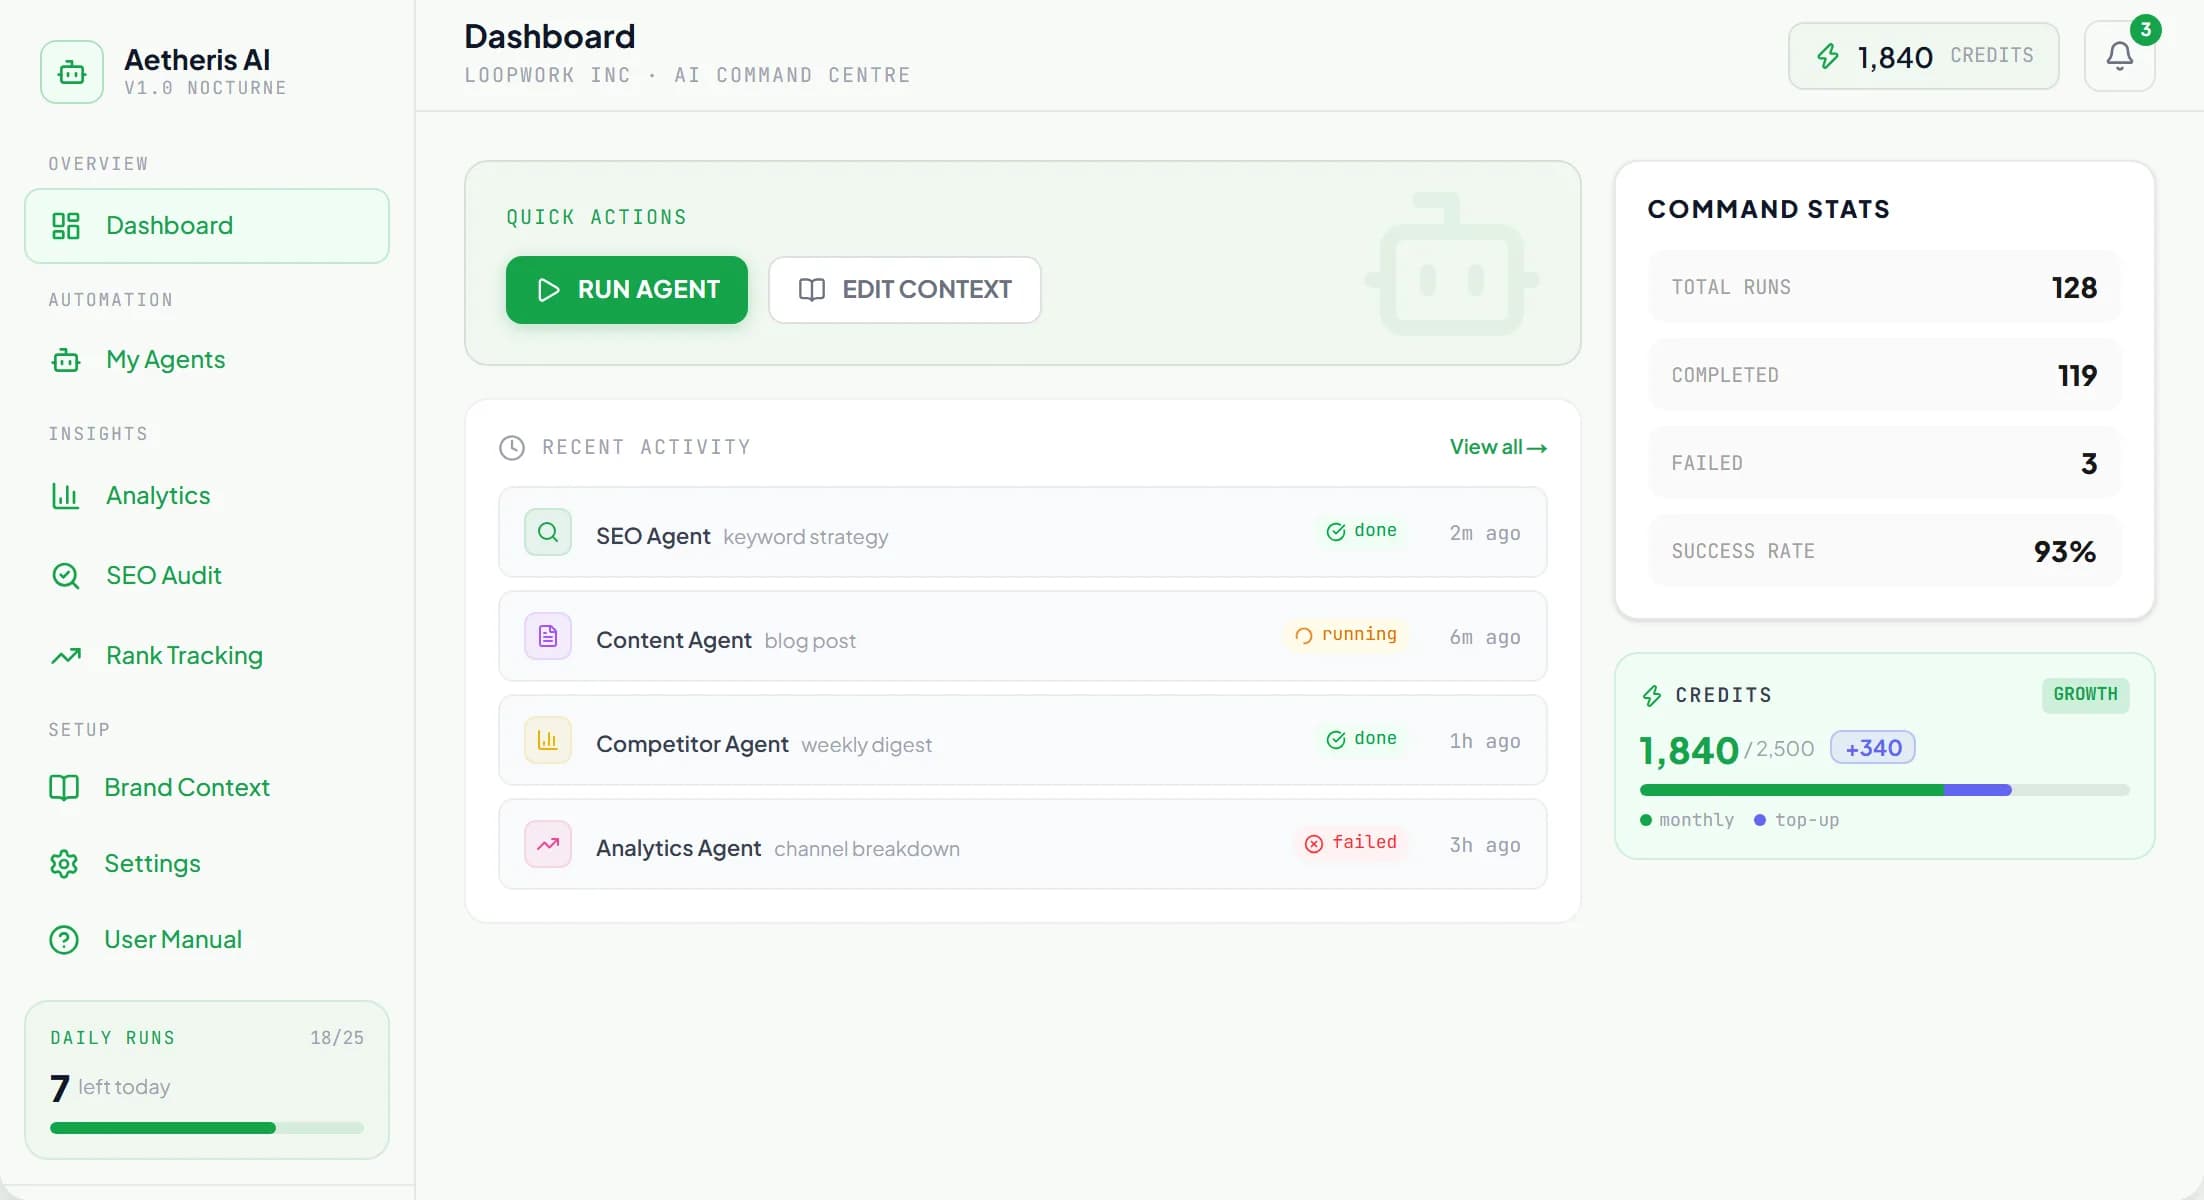The width and height of the screenshot is (2204, 1200).
Task: Open the Dashboard menu item
Action: click(x=207, y=226)
